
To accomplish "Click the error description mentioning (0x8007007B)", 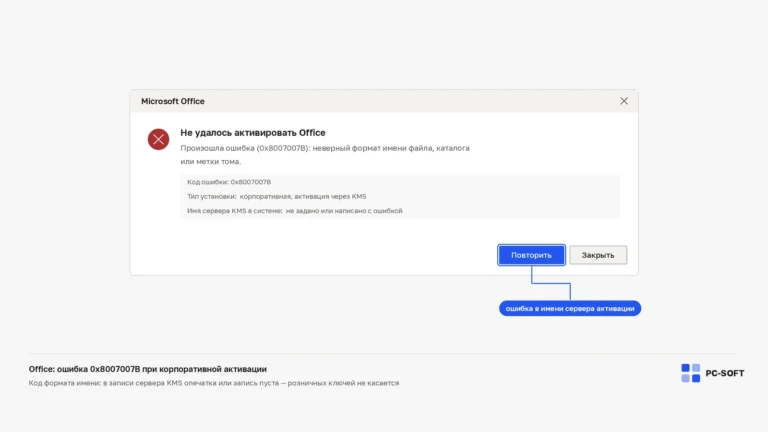I will coord(325,155).
